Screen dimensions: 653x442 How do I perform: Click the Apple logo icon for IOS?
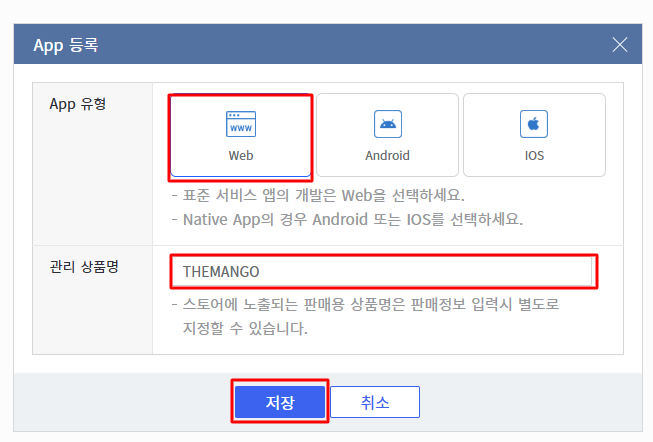tap(534, 124)
